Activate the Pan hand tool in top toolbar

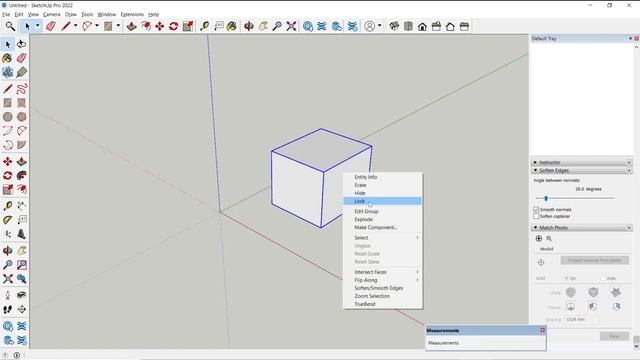(263, 27)
